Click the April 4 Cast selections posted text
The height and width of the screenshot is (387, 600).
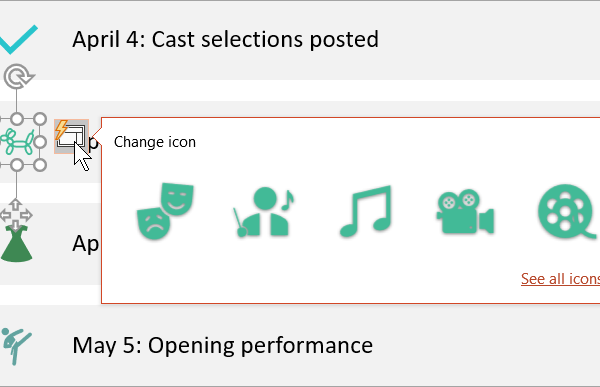pos(225,39)
